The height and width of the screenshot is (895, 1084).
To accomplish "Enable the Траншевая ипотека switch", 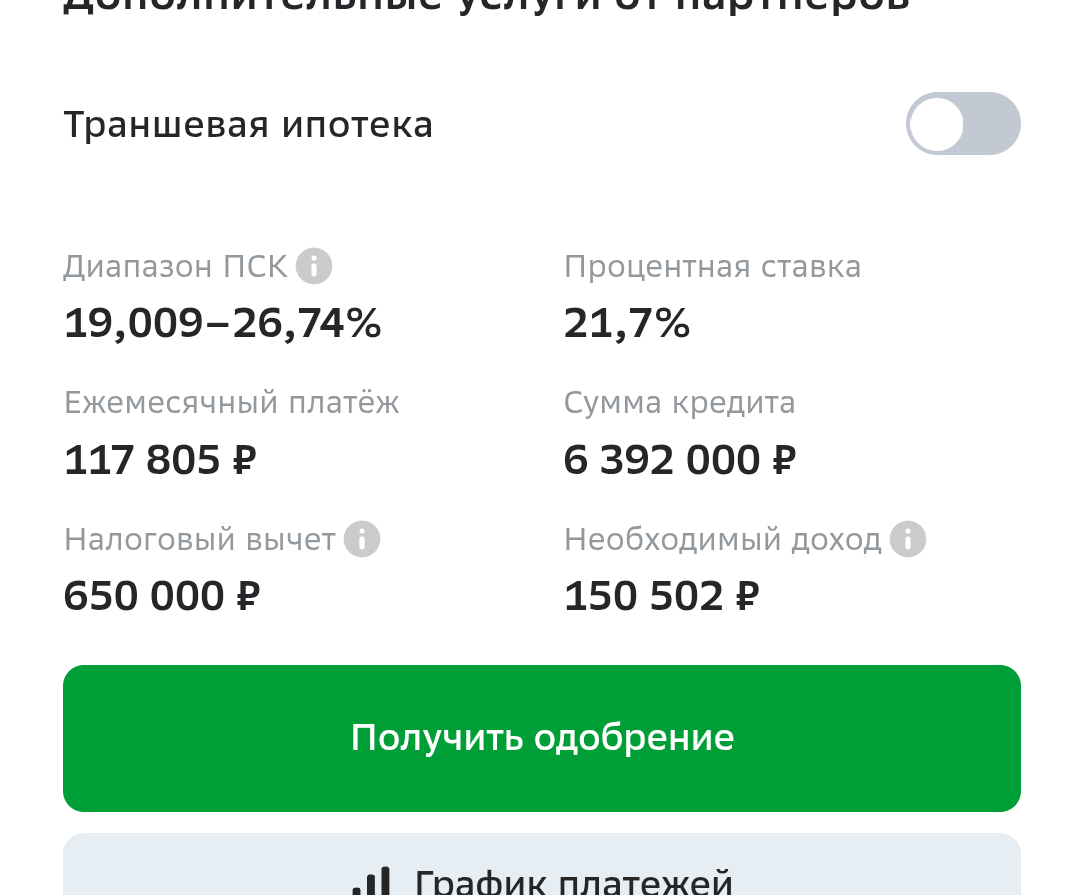I will pyautogui.click(x=963, y=124).
